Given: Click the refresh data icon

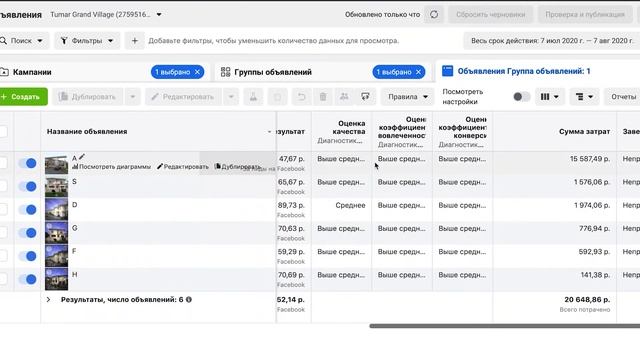Looking at the screenshot, I should click(x=434, y=14).
